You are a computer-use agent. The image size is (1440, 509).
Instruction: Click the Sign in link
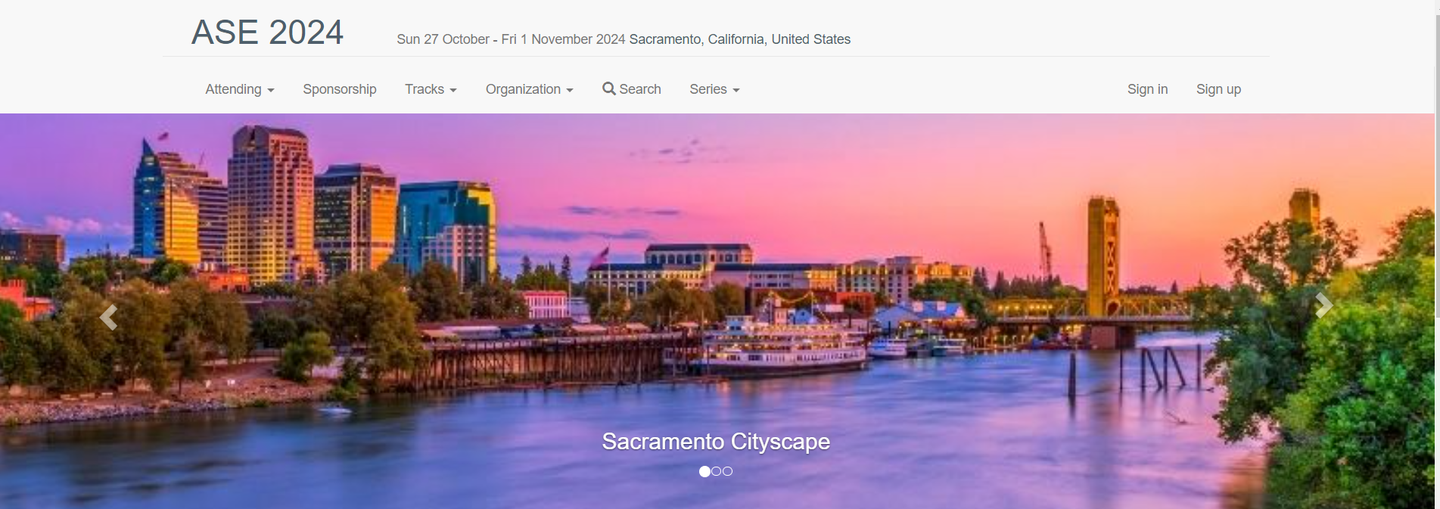click(1148, 89)
